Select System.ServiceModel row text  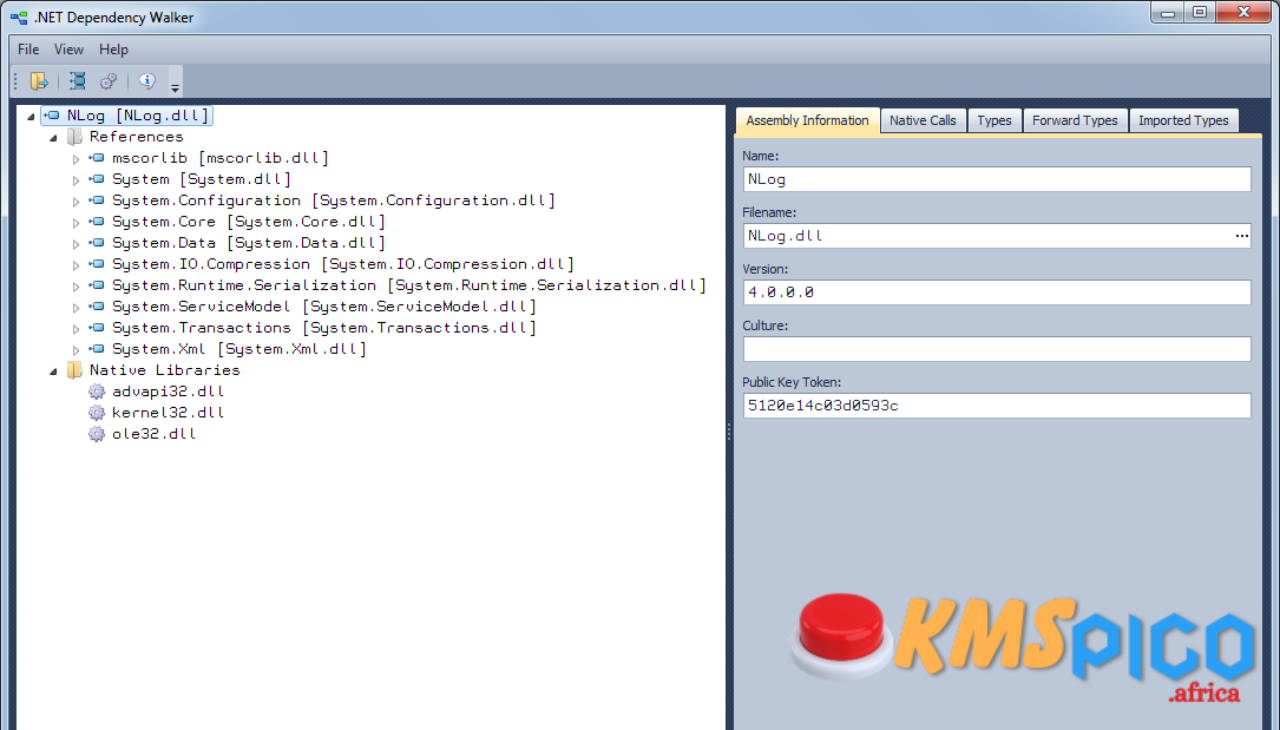tap(324, 306)
